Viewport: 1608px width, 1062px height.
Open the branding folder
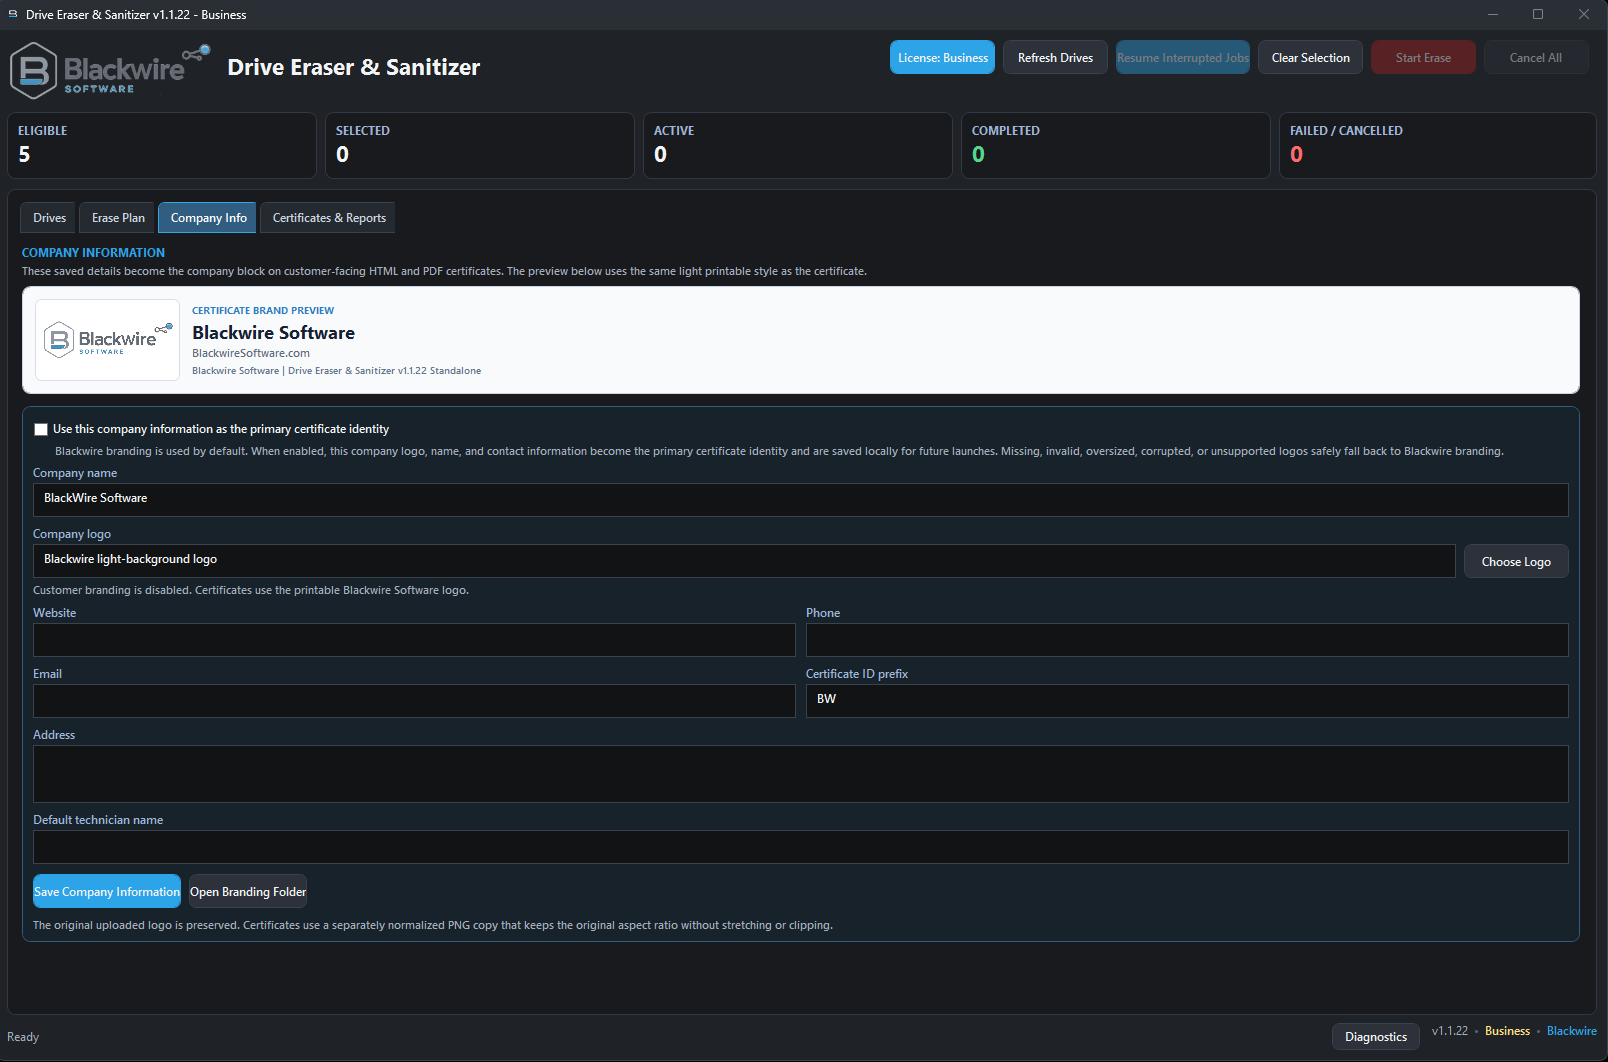(248, 892)
